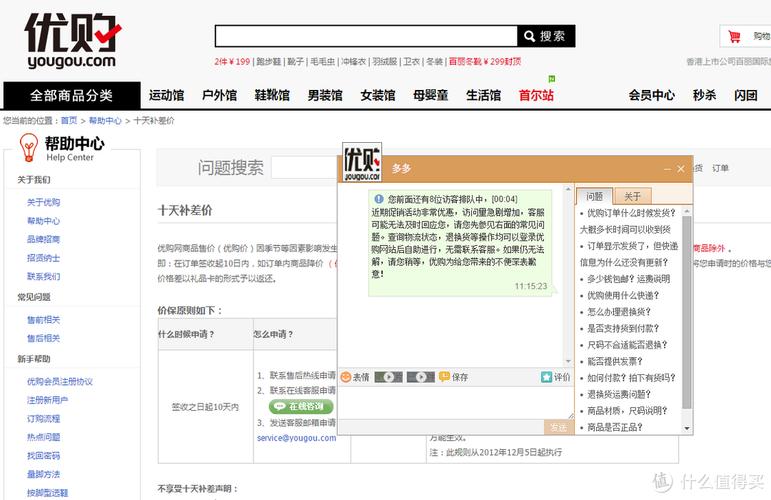Go to 鞋靴馆 navigation item
This screenshot has height=500, width=771.
point(272,95)
